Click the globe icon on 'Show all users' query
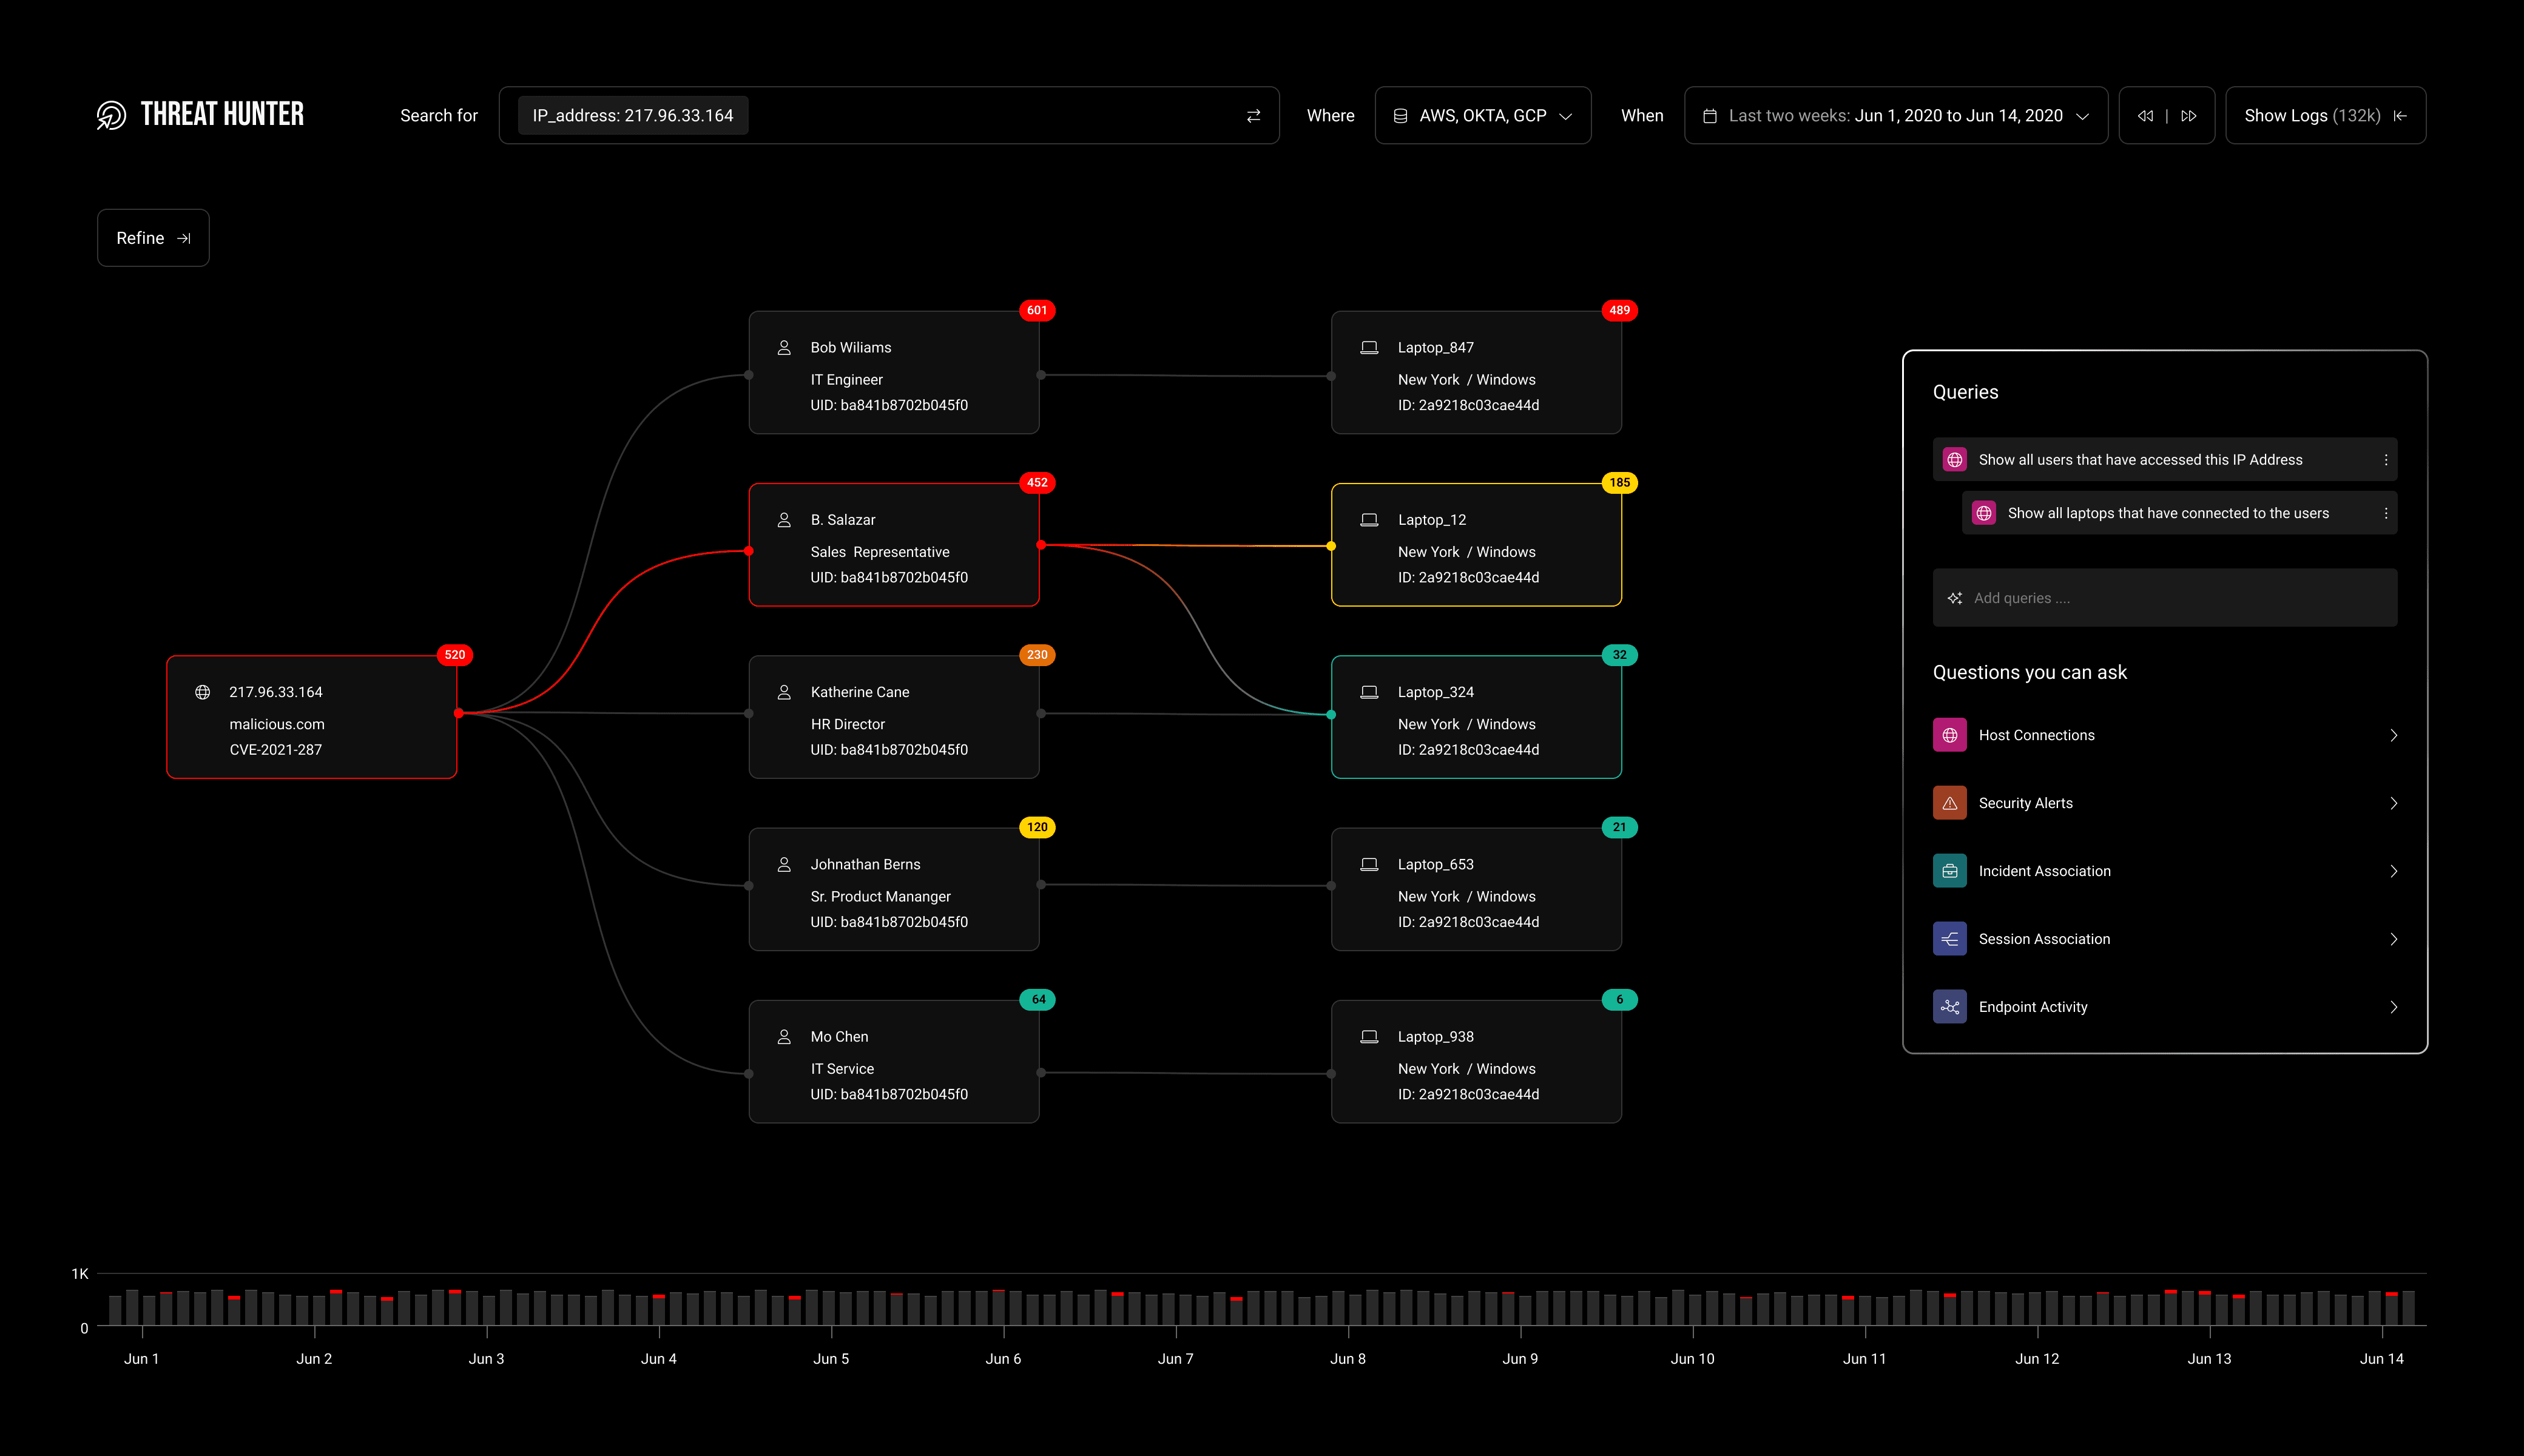Screen dimensions: 2524x1456 tap(1954, 460)
